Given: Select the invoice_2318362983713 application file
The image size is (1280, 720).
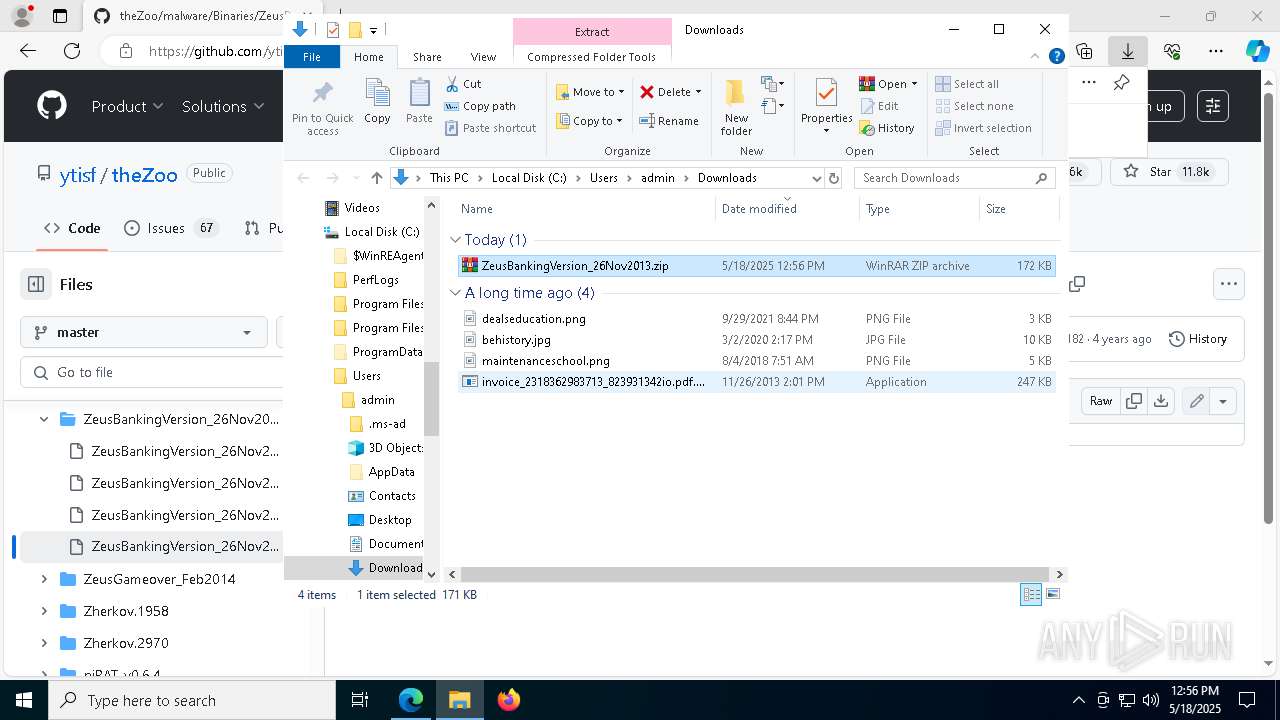Looking at the screenshot, I should pyautogui.click(x=756, y=382).
